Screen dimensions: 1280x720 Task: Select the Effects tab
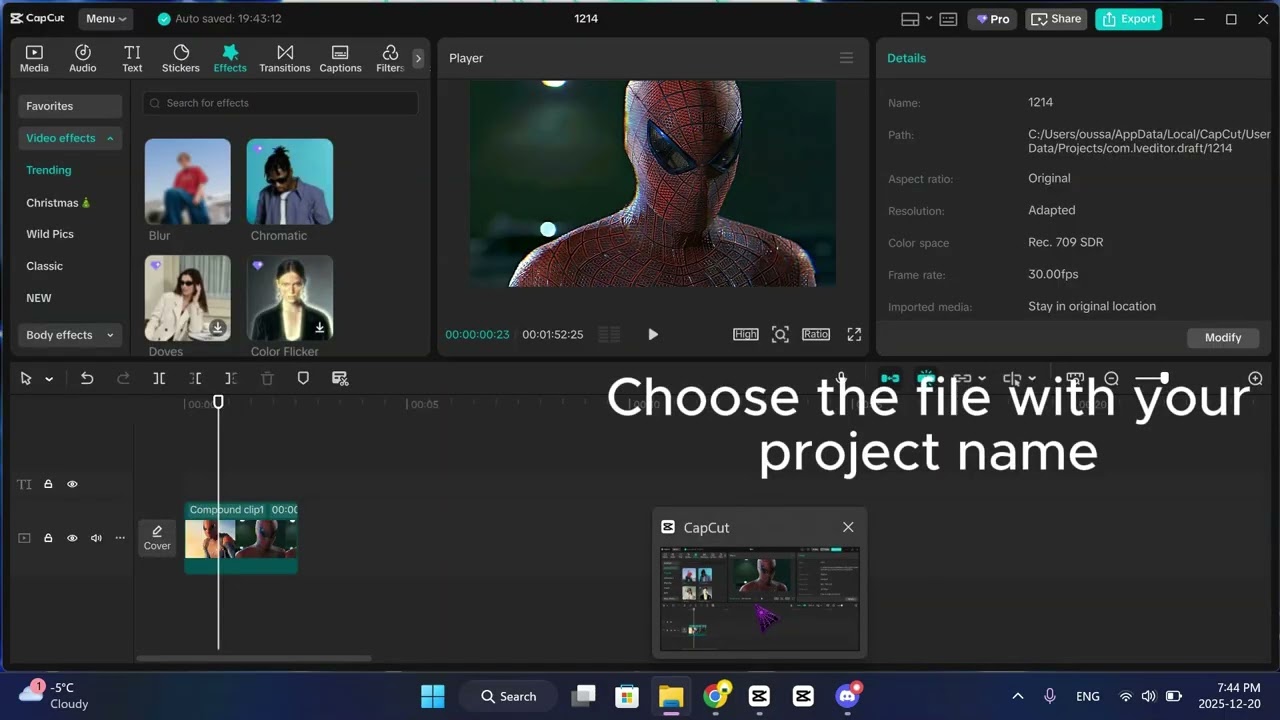click(x=230, y=59)
